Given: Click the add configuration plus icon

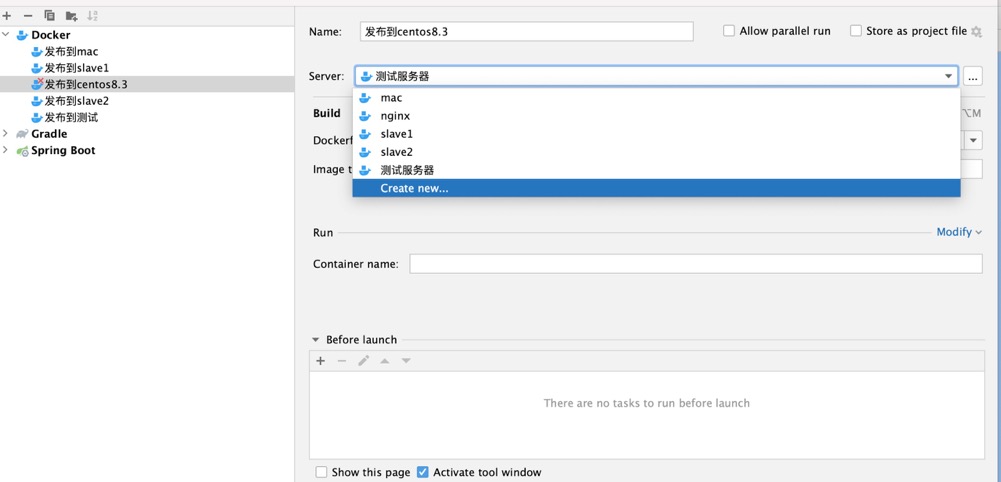Looking at the screenshot, I should [7, 16].
